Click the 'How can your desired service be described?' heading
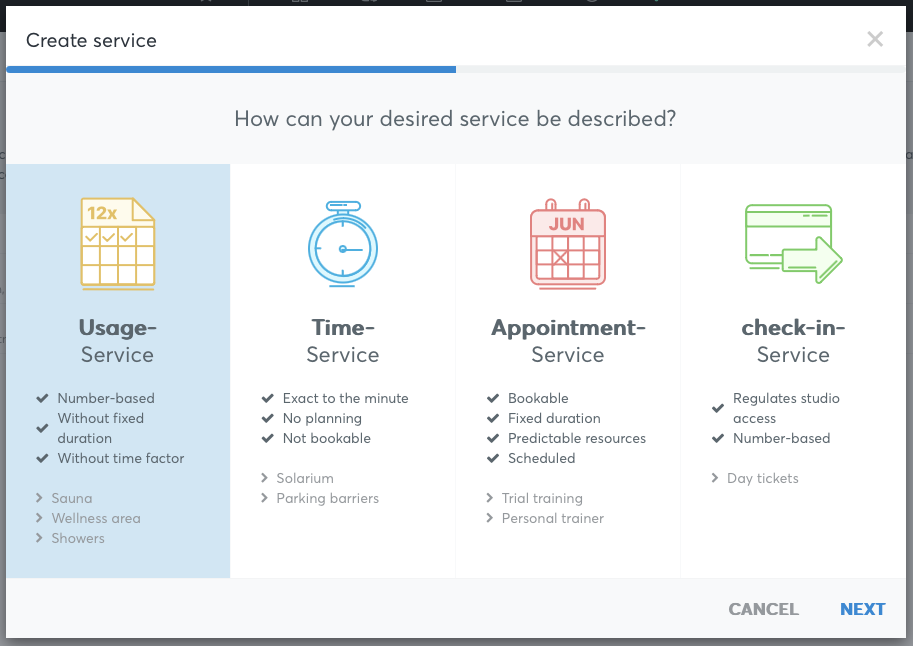 tap(455, 119)
